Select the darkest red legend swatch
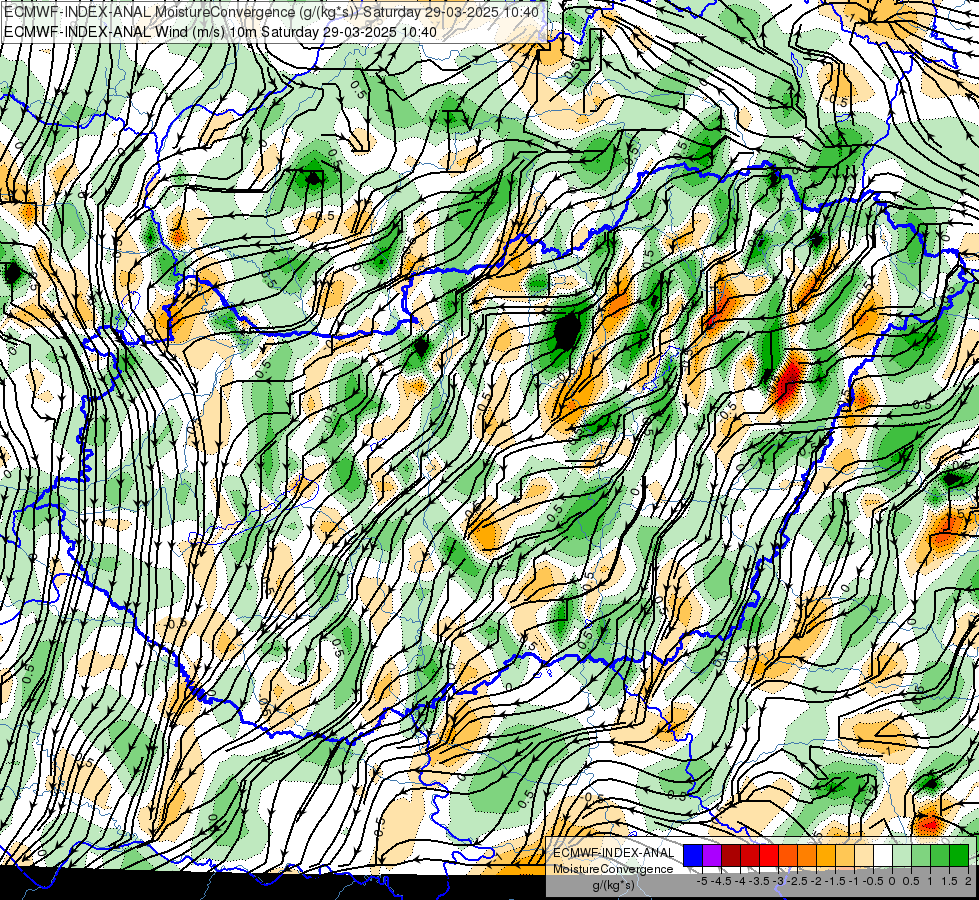This screenshot has width=979, height=900. coord(731,855)
